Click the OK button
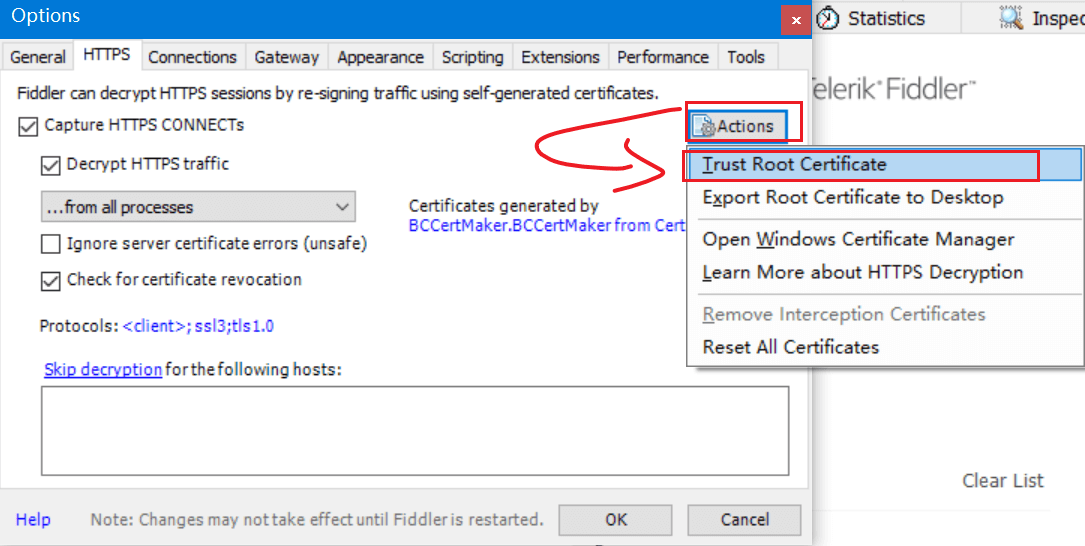Screen dimensions: 1085x546 pos(615,520)
